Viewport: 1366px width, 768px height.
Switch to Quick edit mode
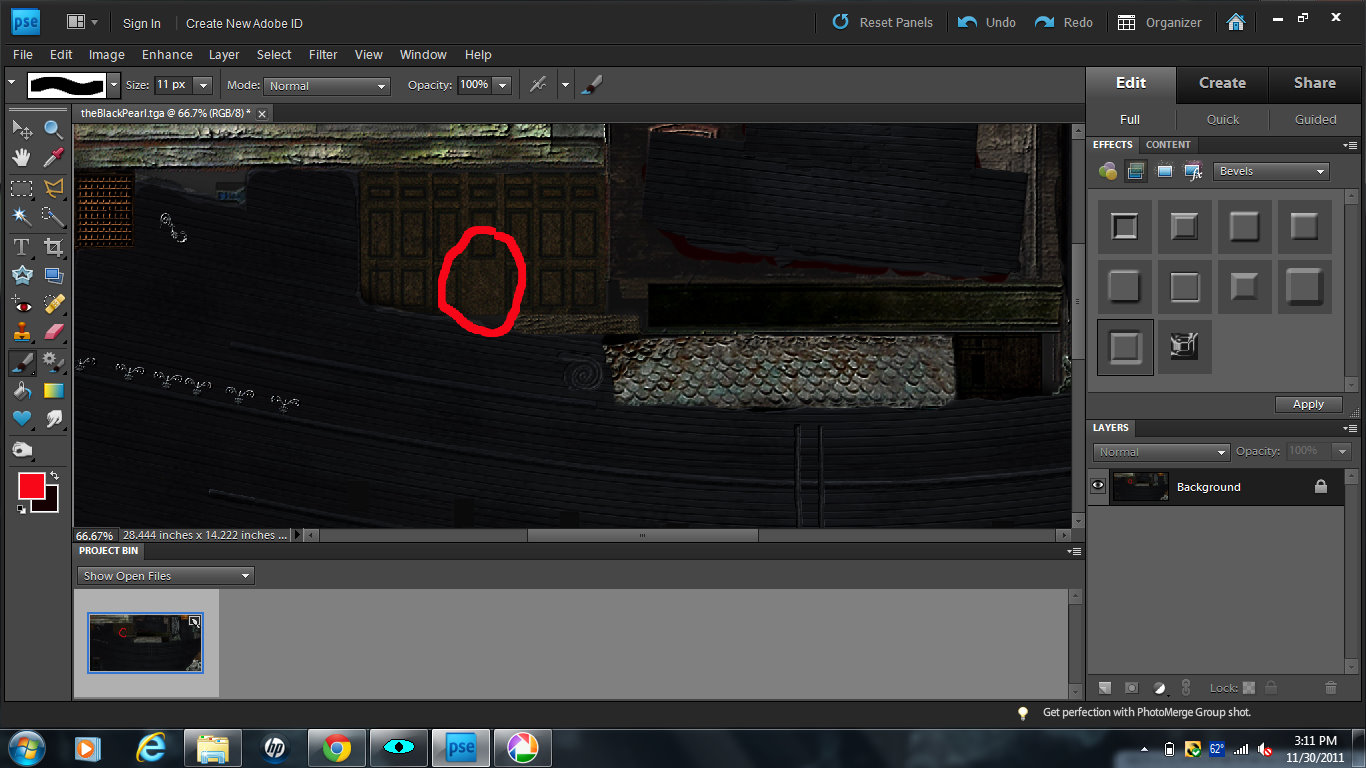(x=1222, y=119)
